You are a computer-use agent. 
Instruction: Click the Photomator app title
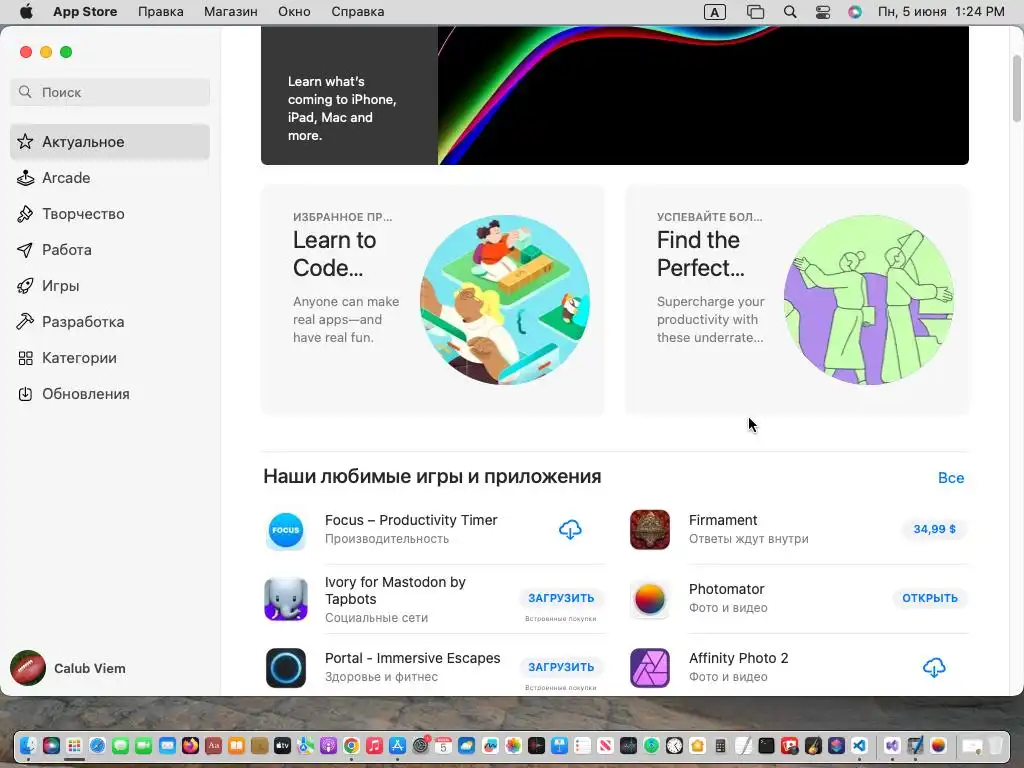726,589
